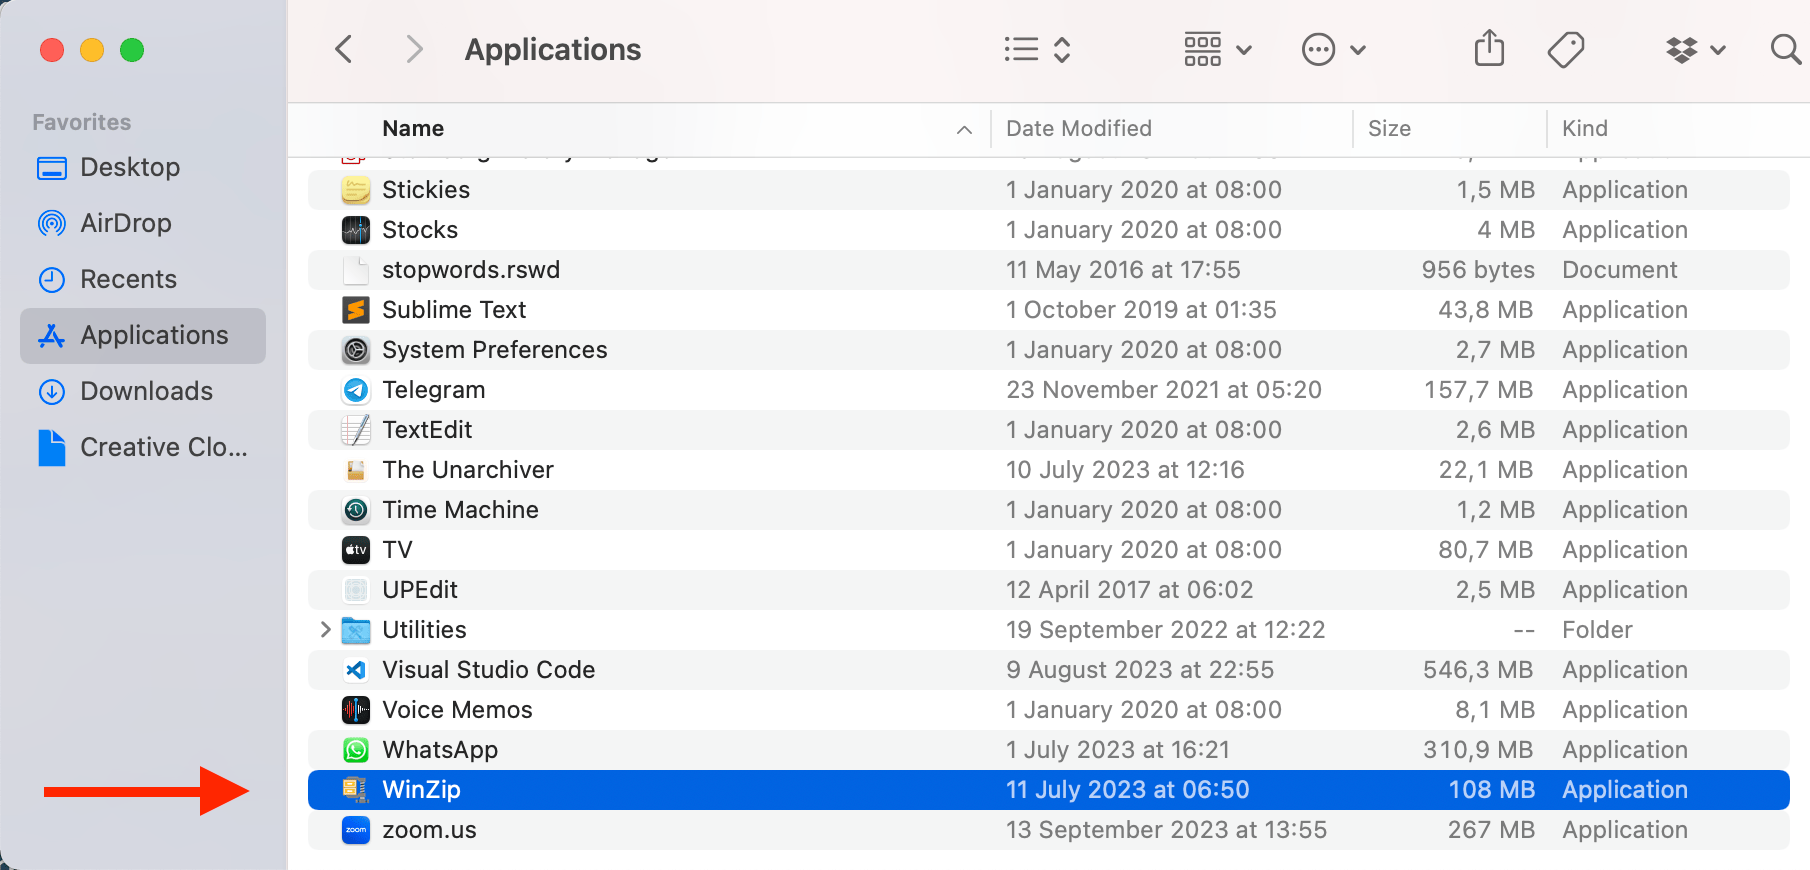The height and width of the screenshot is (870, 1810).
Task: Select the Stocks app icon
Action: click(356, 230)
